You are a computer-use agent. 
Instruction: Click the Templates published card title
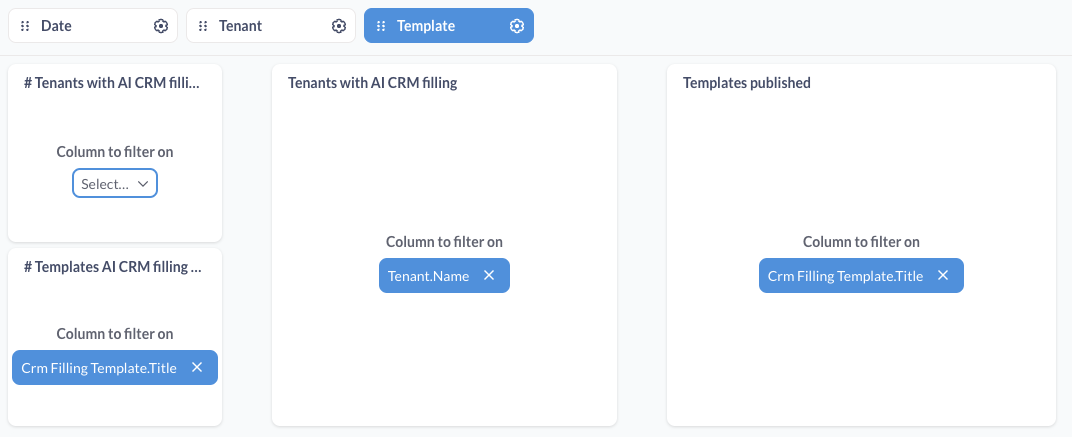(x=747, y=83)
